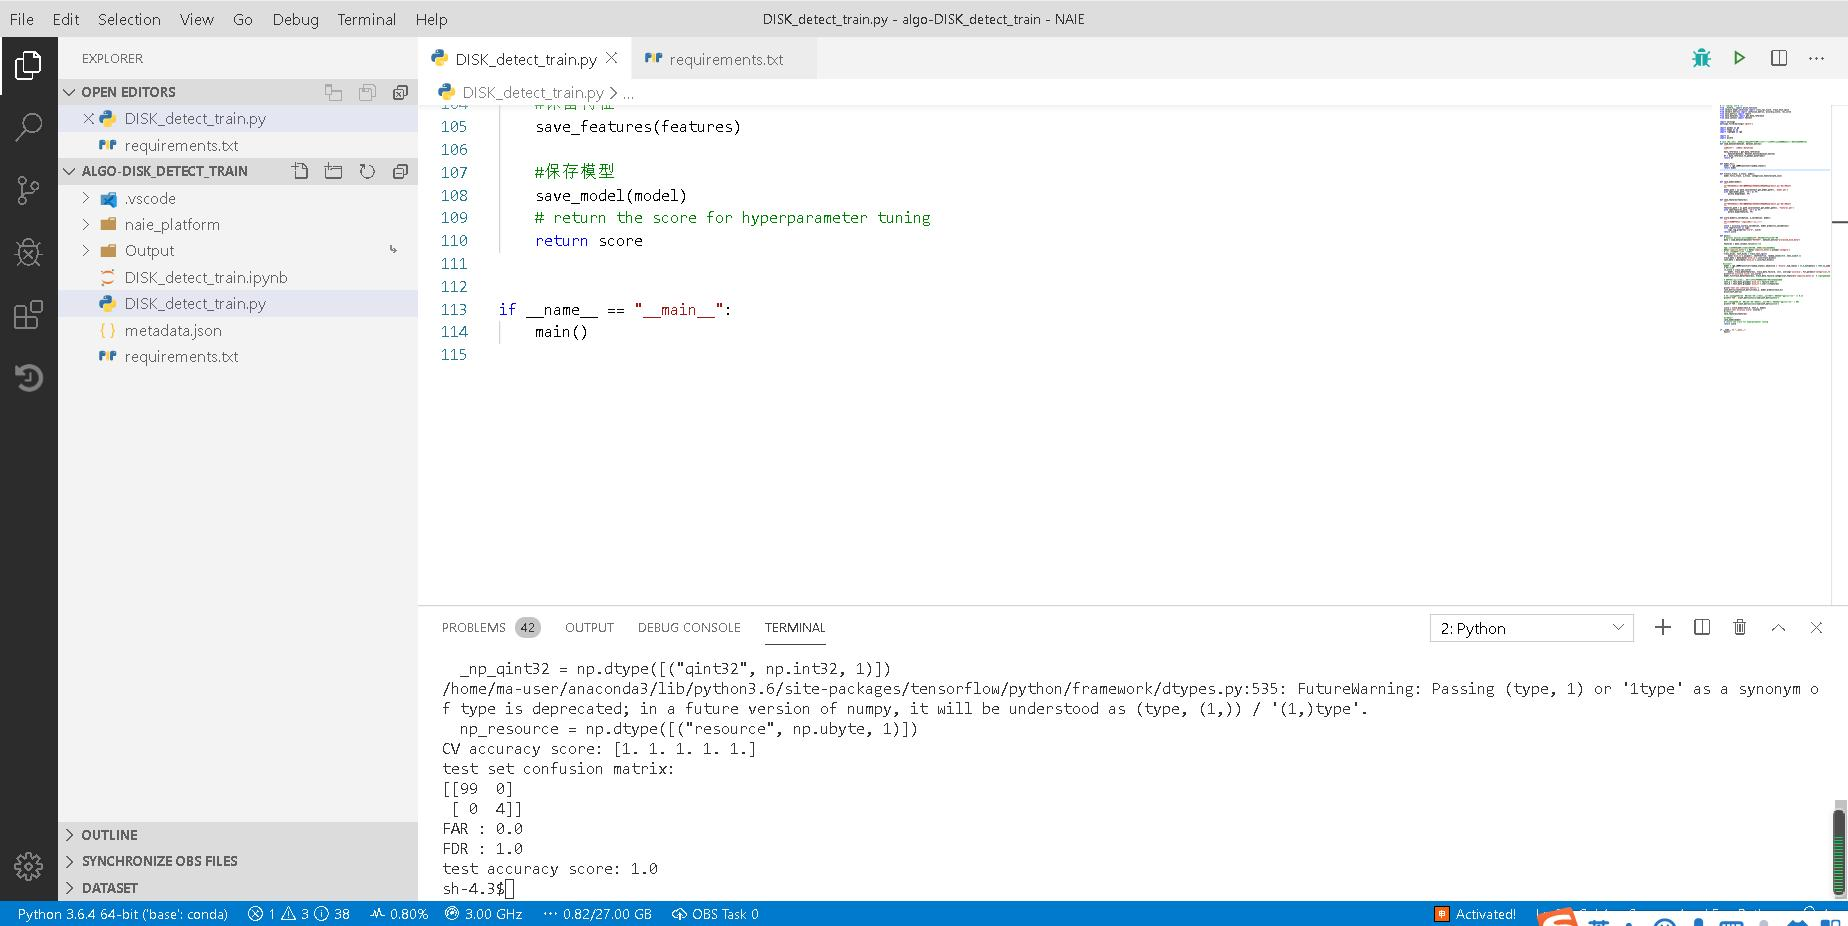Create a new folder in ALGO-DISK_DETECT_TRAIN
The image size is (1848, 926).
333,171
